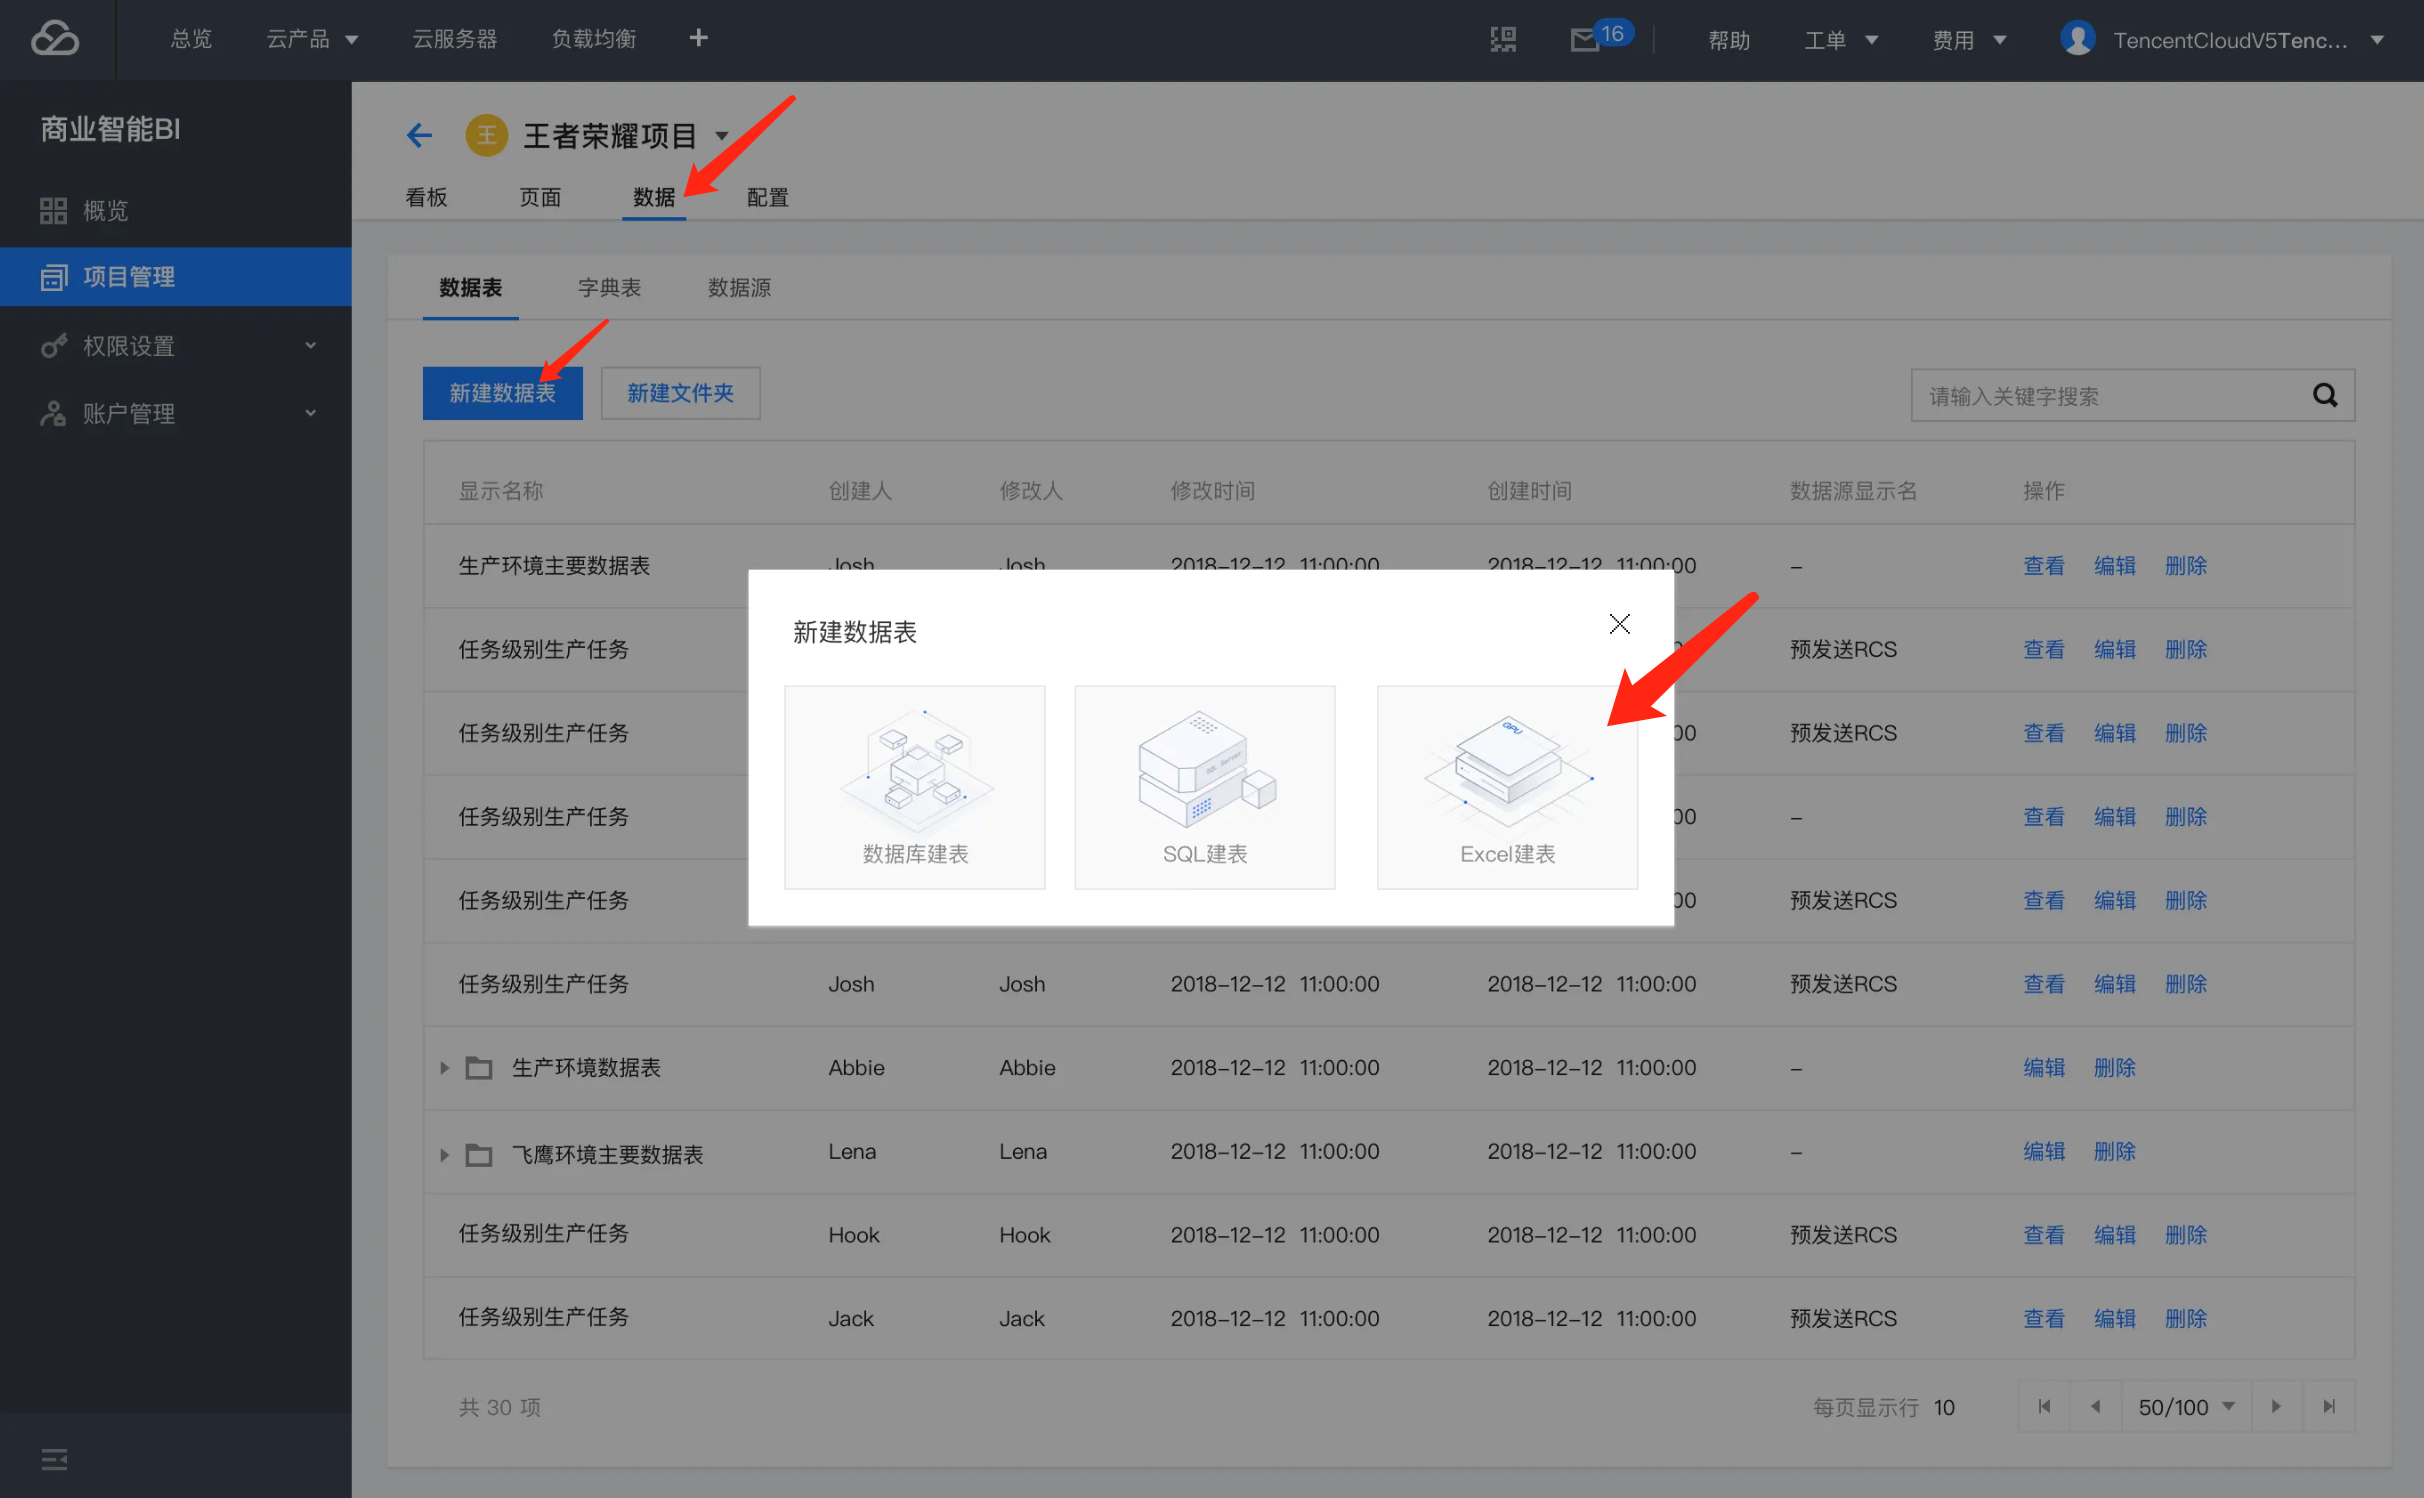The width and height of the screenshot is (2424, 1498).
Task: Click the back arrow beside project name
Action: 419,135
